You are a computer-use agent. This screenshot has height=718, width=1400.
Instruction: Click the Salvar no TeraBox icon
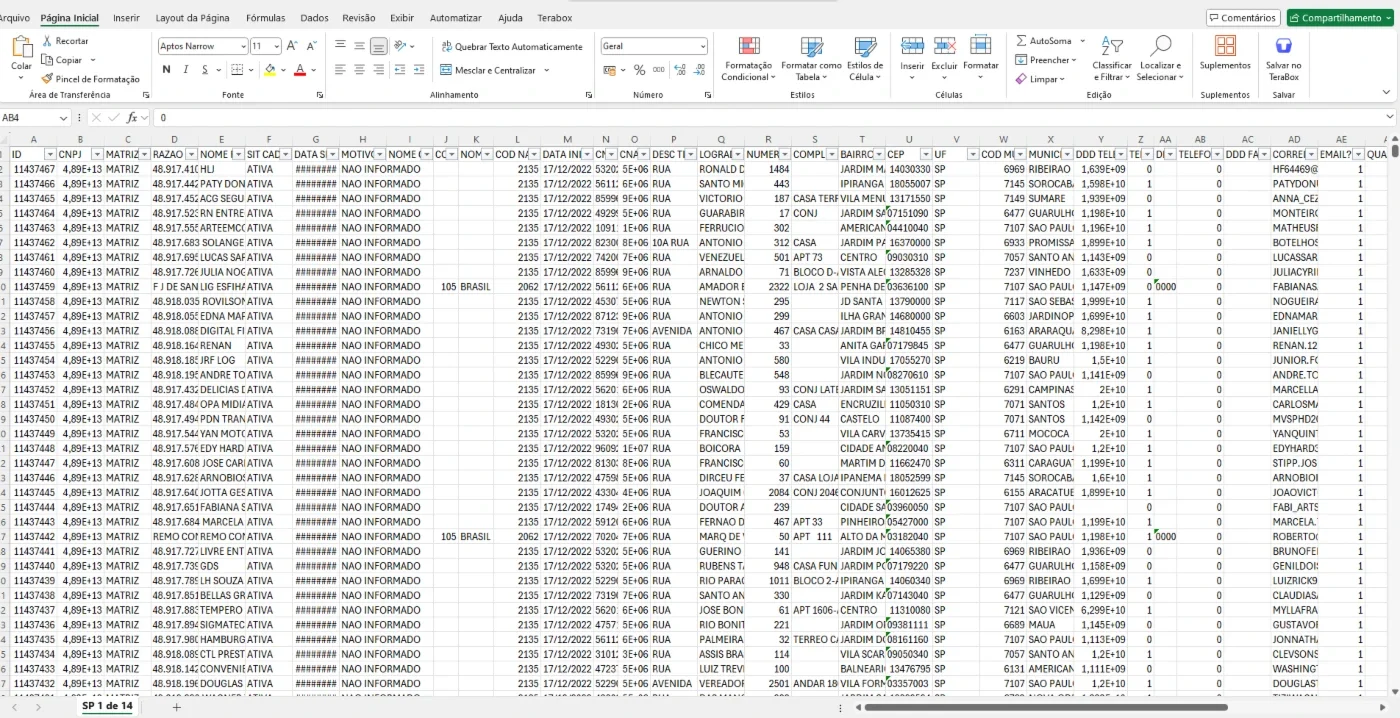click(x=1284, y=46)
